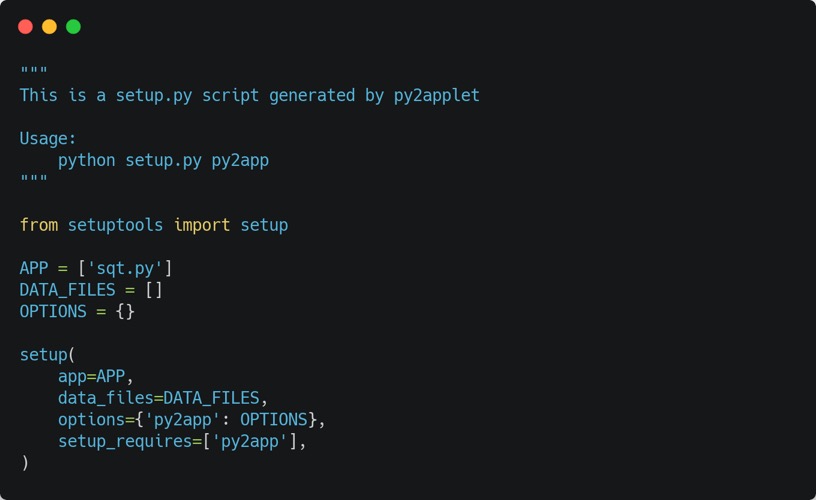Click the closing parenthesis on the last line
This screenshot has height=500, width=816.
(x=25, y=463)
